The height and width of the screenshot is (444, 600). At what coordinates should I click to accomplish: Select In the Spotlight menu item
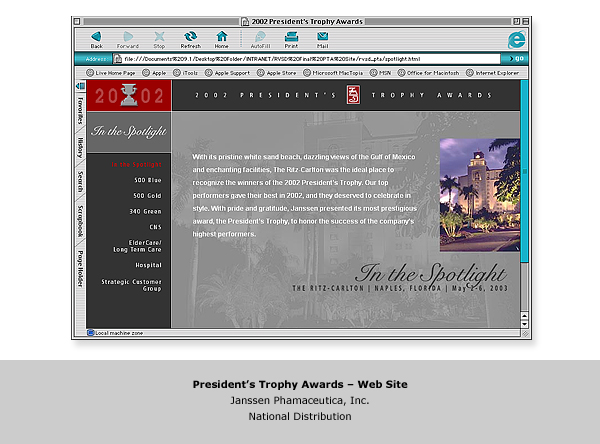point(137,165)
